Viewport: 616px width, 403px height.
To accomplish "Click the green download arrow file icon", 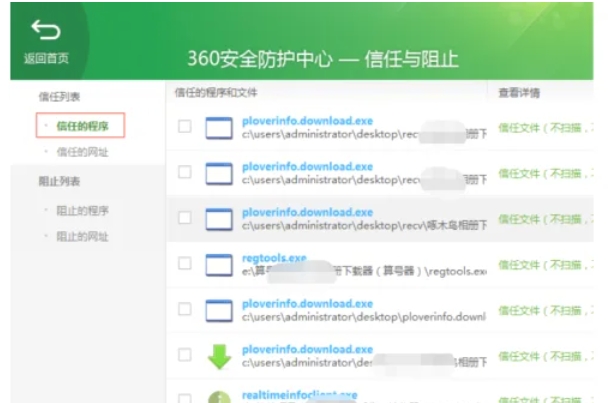I will [x=218, y=356].
